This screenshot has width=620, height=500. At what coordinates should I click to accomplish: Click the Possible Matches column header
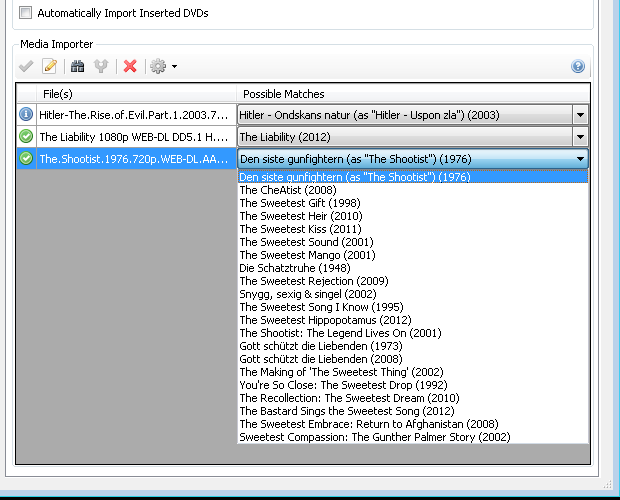coord(413,94)
